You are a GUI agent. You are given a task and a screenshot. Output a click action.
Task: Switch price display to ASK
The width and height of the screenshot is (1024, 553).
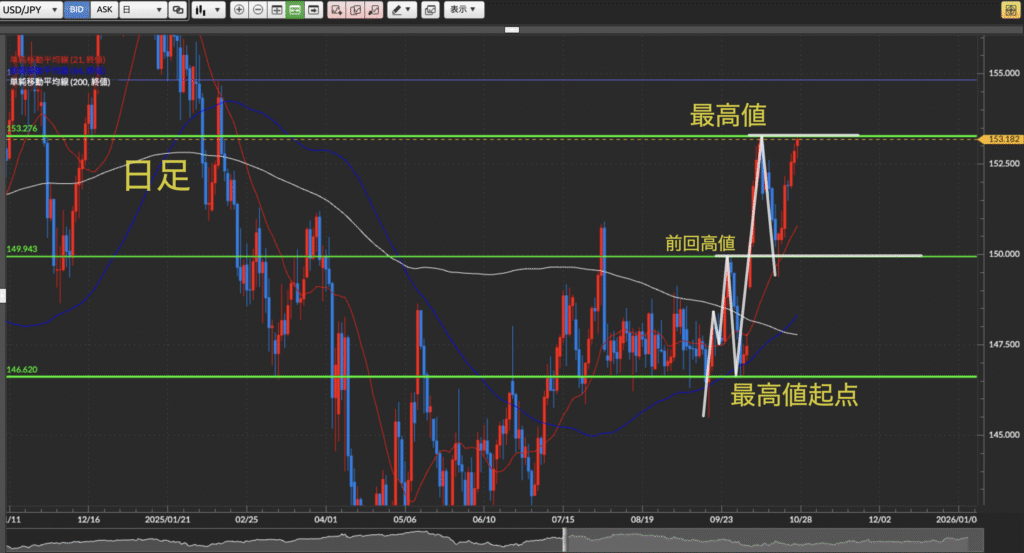[103, 10]
